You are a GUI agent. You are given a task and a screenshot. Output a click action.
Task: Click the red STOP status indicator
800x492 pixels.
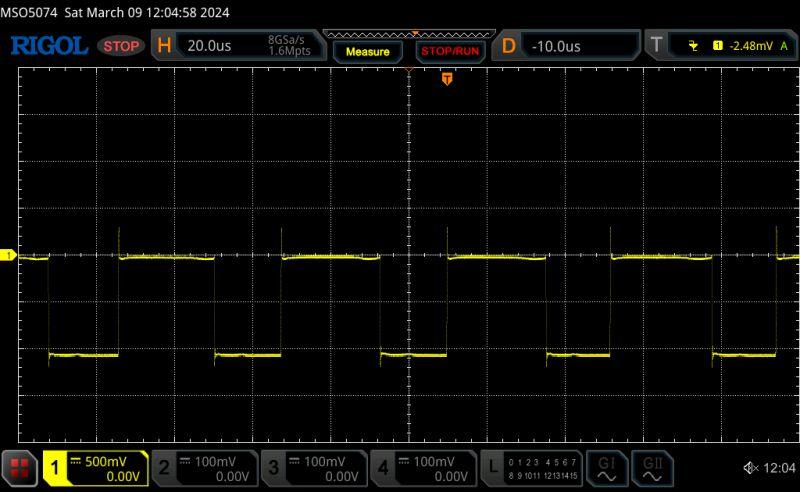(122, 46)
